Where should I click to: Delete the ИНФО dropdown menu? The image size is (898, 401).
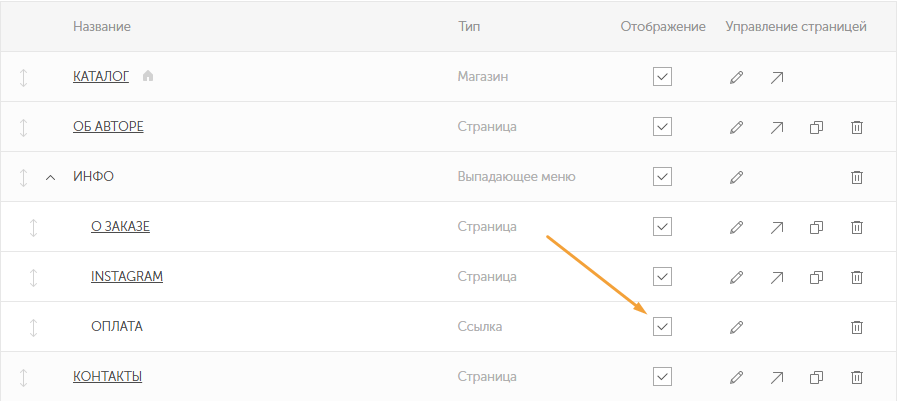[857, 177]
